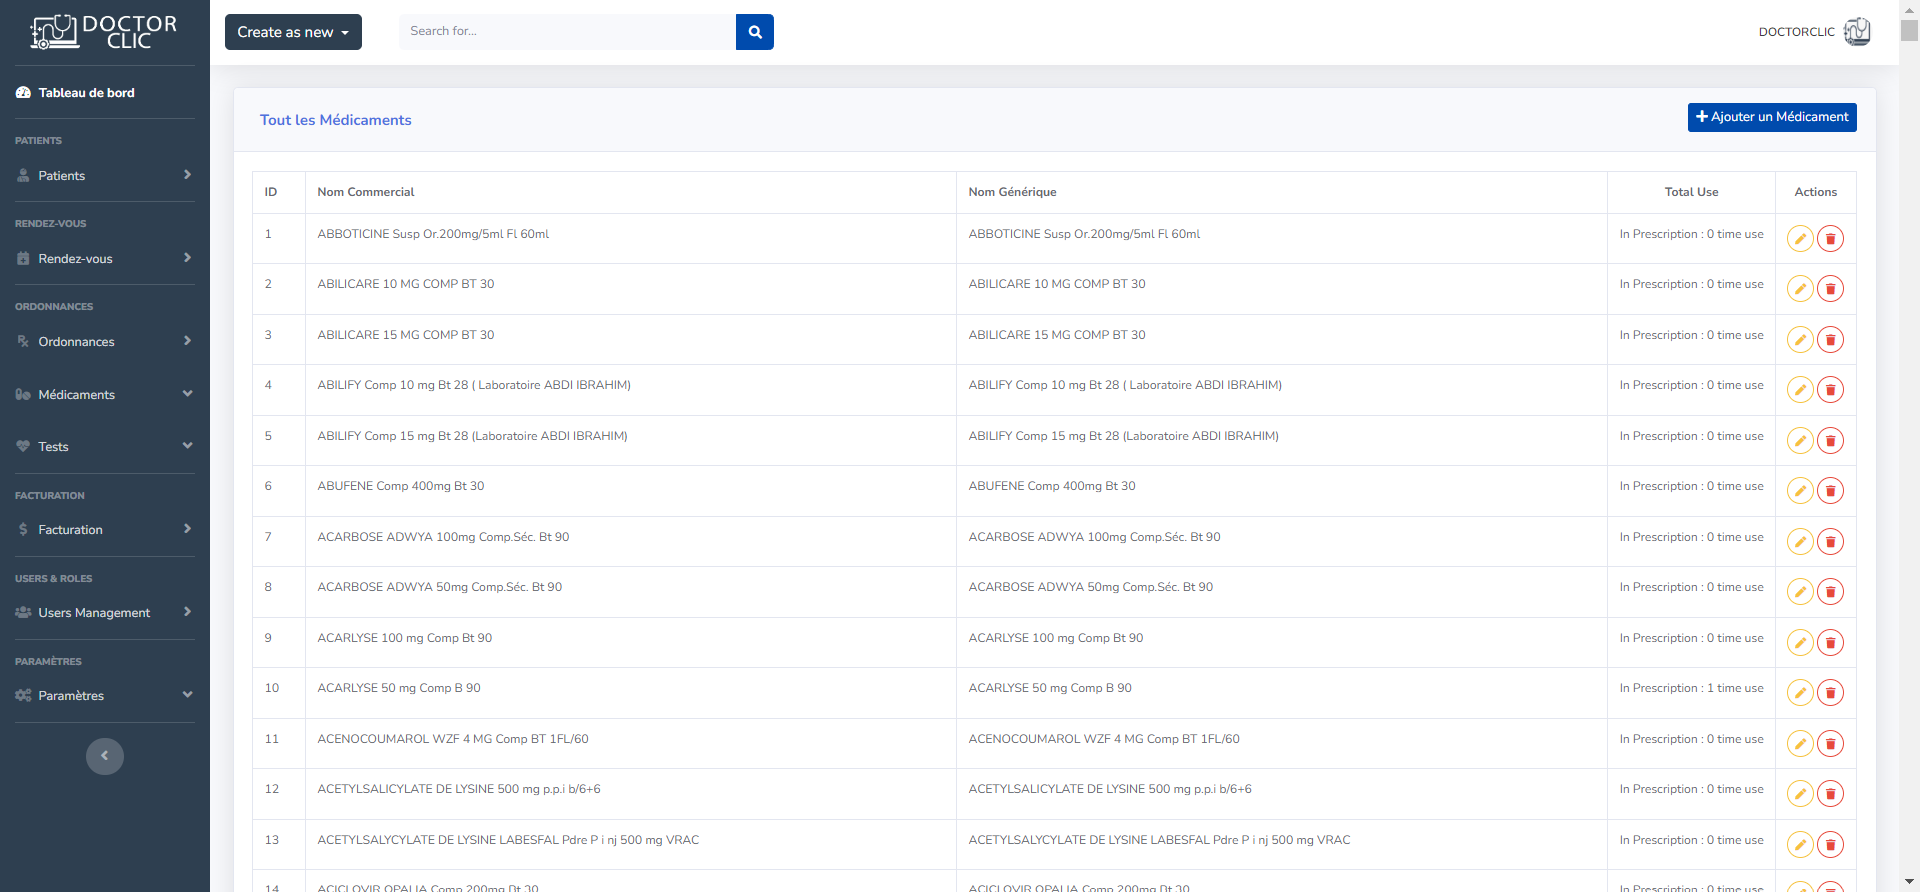
Task: Delete ACETYLSALYCYLATE DE LYSINE LABESFAL row
Action: [1830, 845]
